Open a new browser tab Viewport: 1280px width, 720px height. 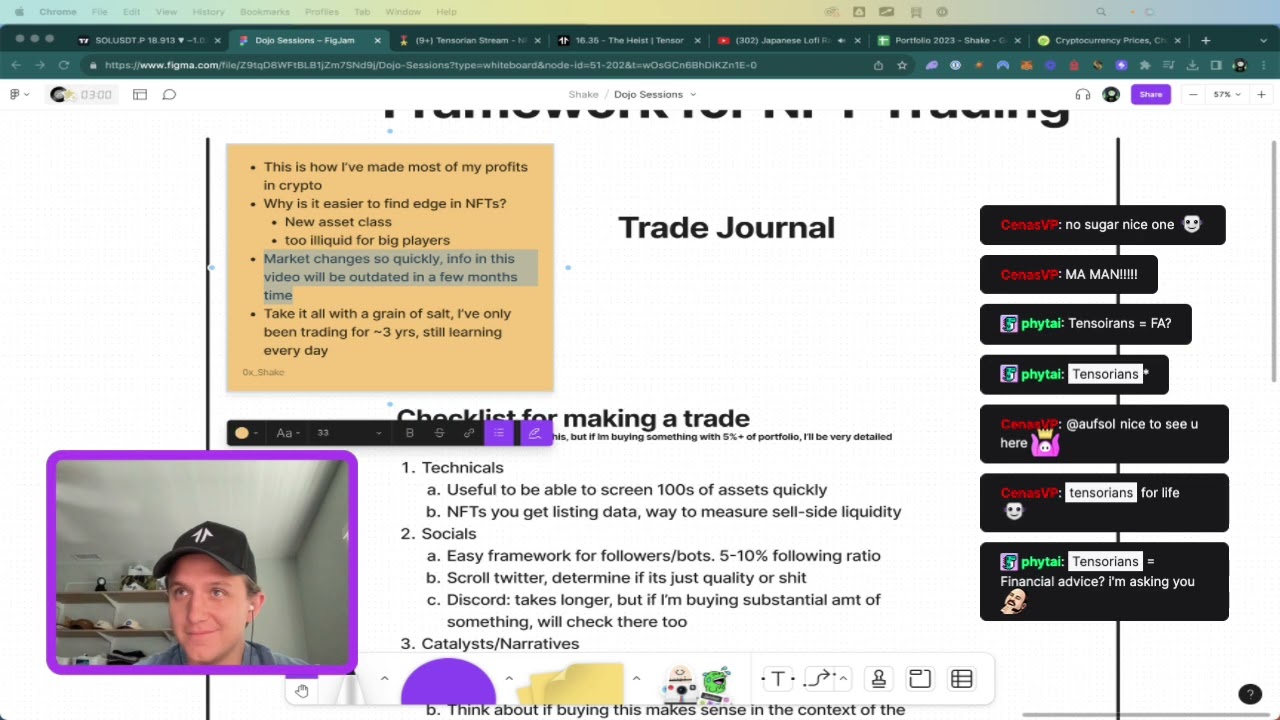(1205, 40)
